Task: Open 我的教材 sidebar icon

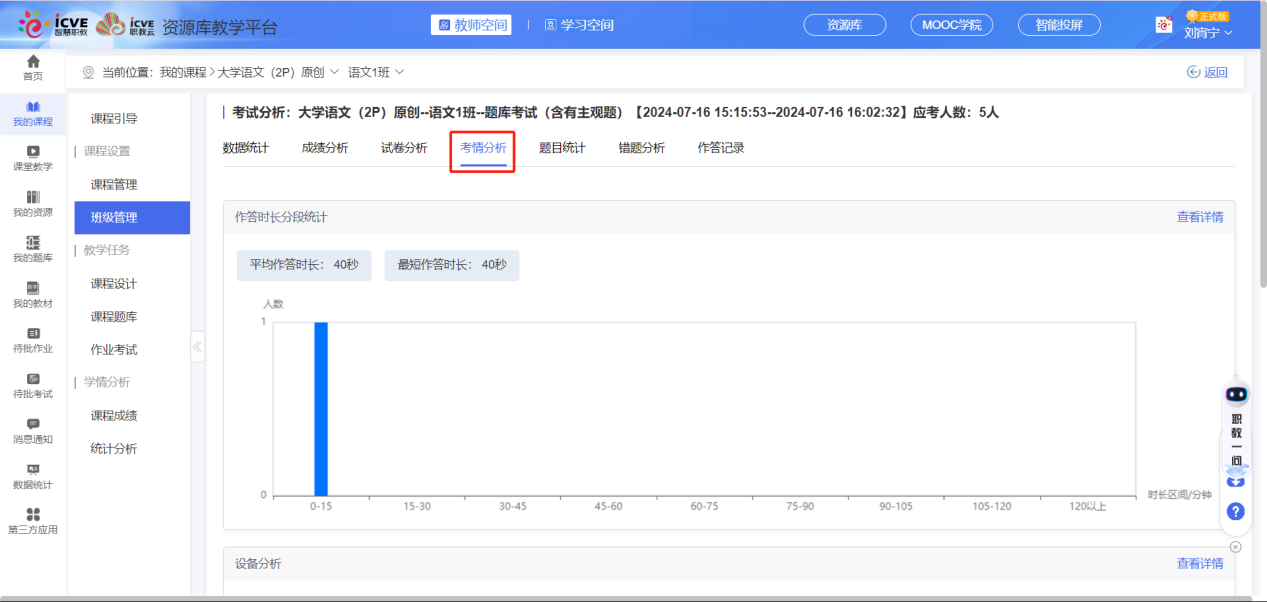Action: [33, 289]
